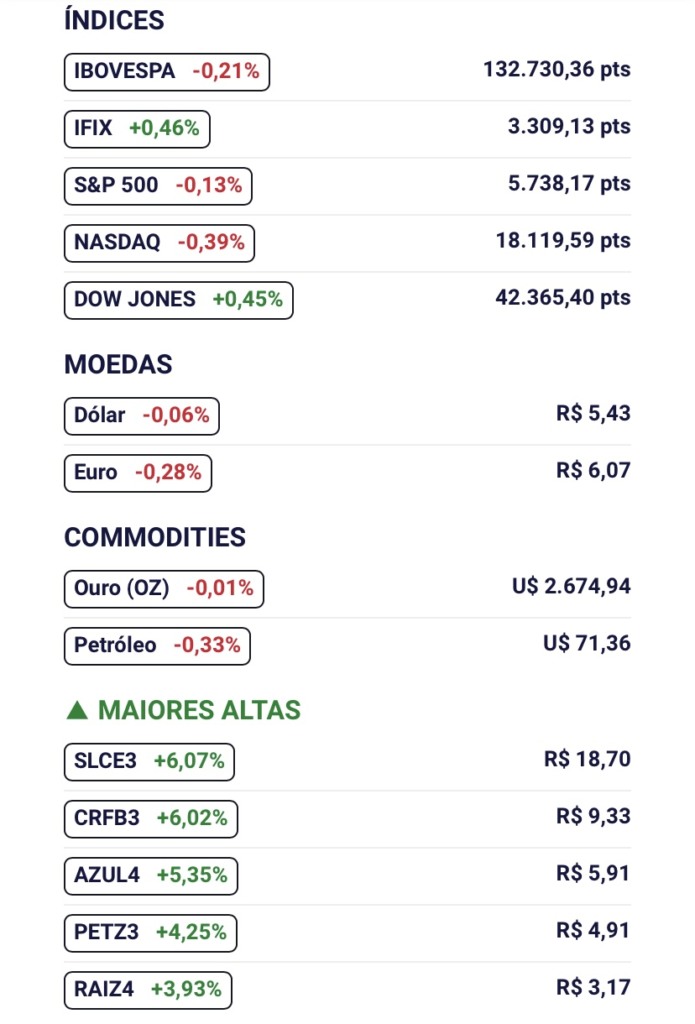
Task: Click the Dólar price R$ 5,43
Action: pyautogui.click(x=593, y=413)
